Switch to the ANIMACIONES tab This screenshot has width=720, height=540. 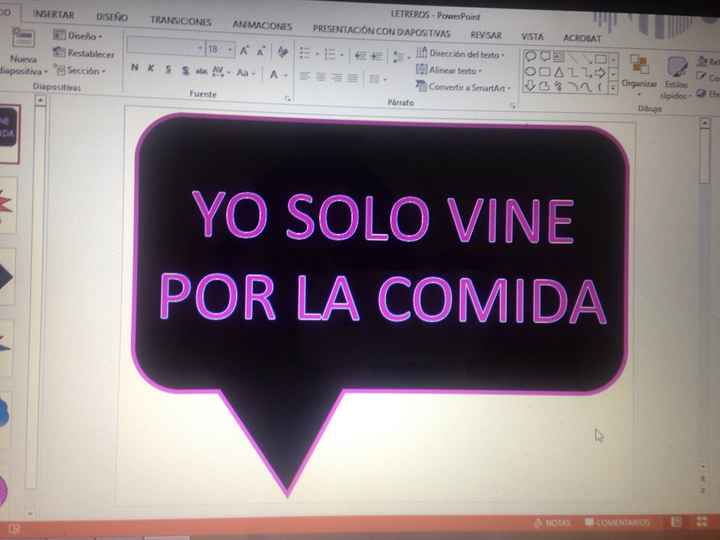tap(262, 25)
